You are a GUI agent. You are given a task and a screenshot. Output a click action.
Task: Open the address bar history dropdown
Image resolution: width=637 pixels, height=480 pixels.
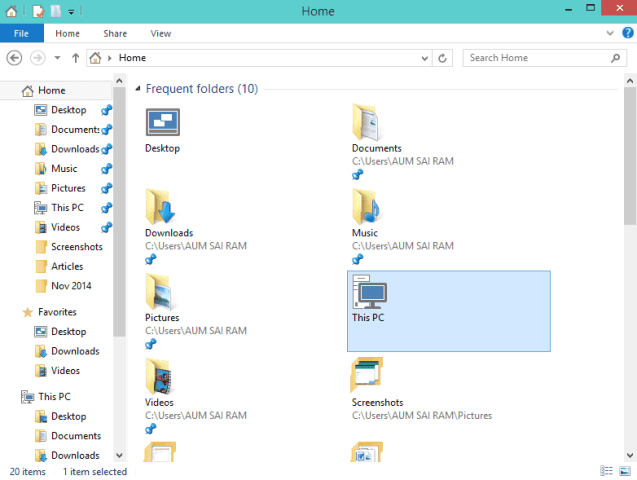click(x=425, y=58)
